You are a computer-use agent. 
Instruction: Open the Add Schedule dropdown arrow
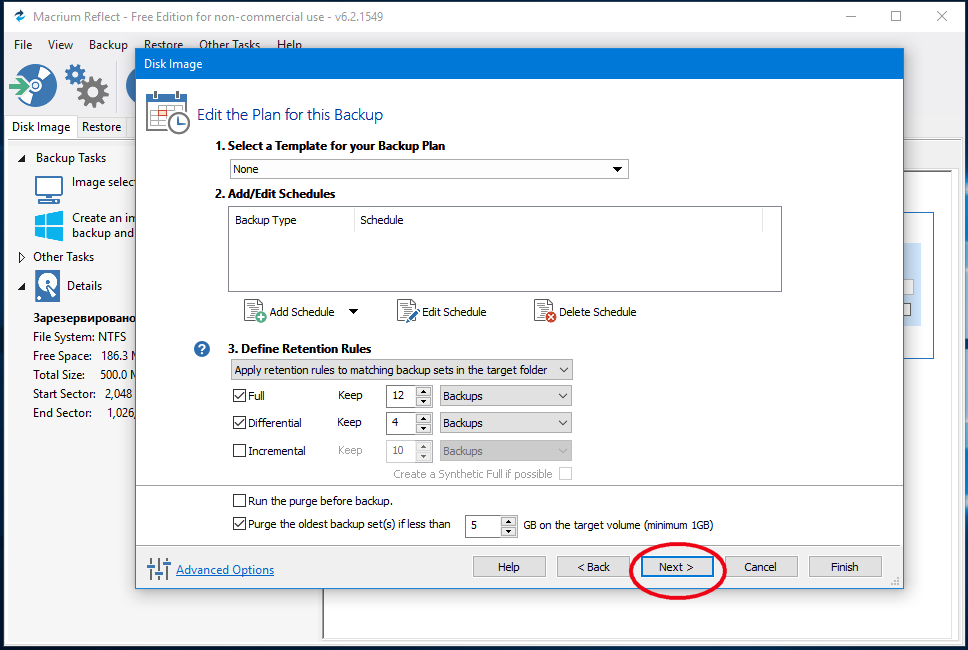[353, 312]
